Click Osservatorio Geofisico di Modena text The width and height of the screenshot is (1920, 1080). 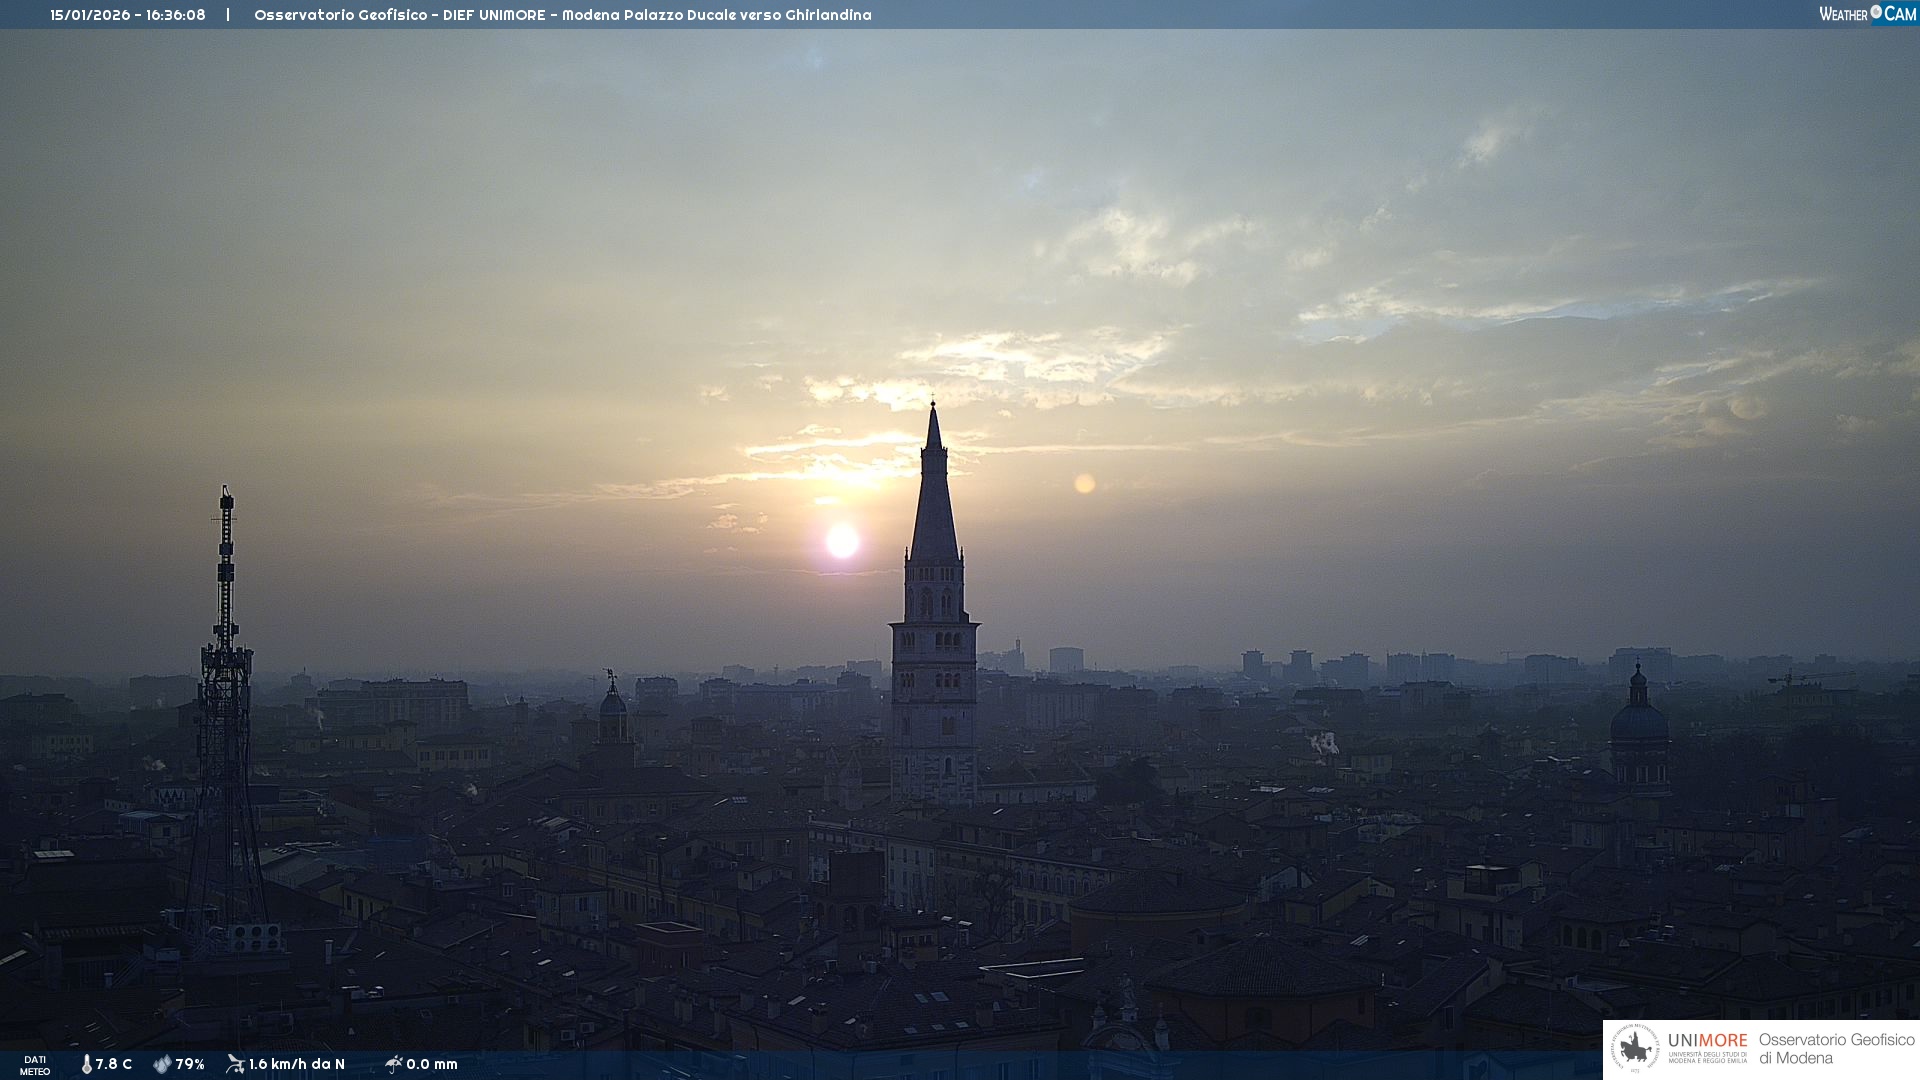click(1835, 1049)
